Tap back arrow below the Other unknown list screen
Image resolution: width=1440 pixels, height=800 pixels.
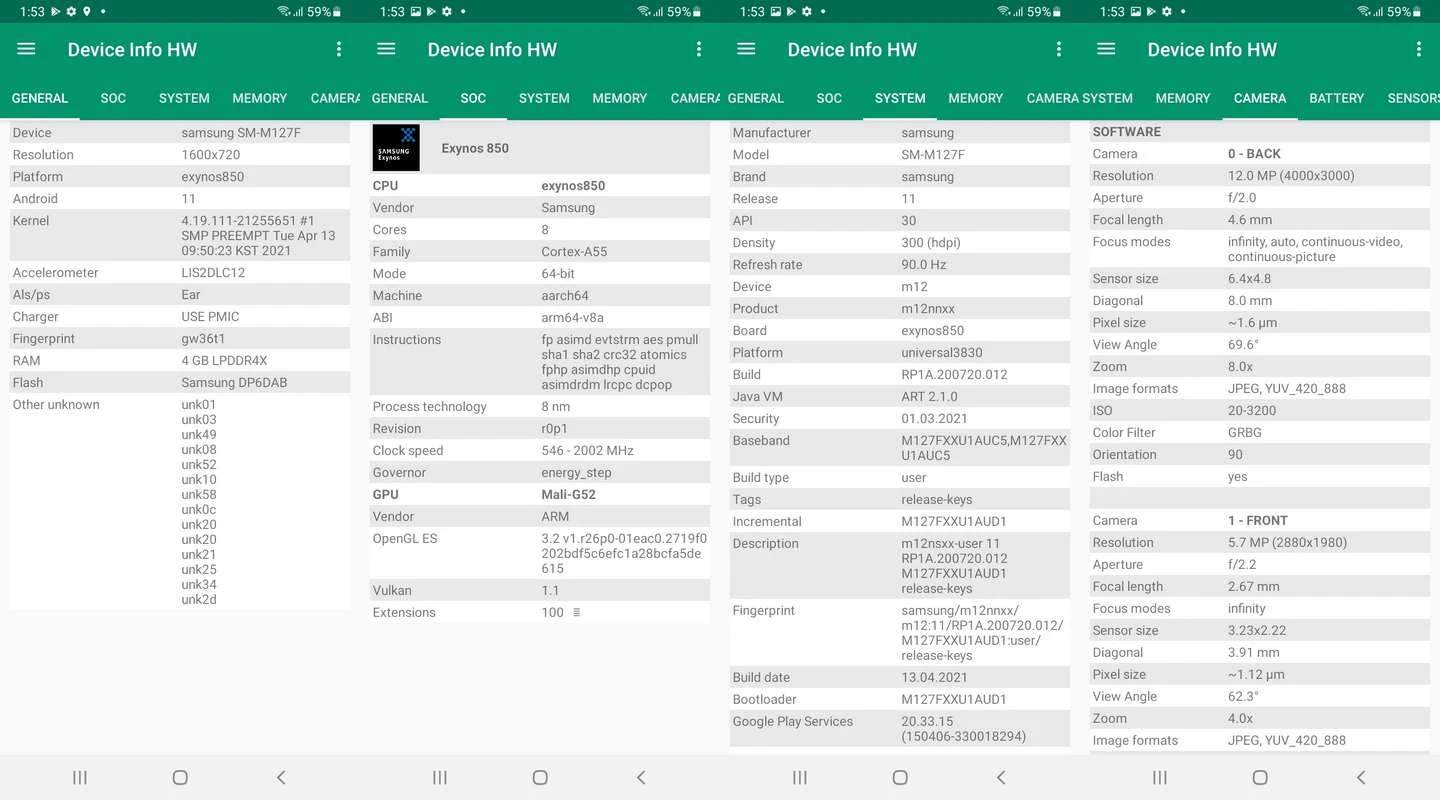(280, 777)
